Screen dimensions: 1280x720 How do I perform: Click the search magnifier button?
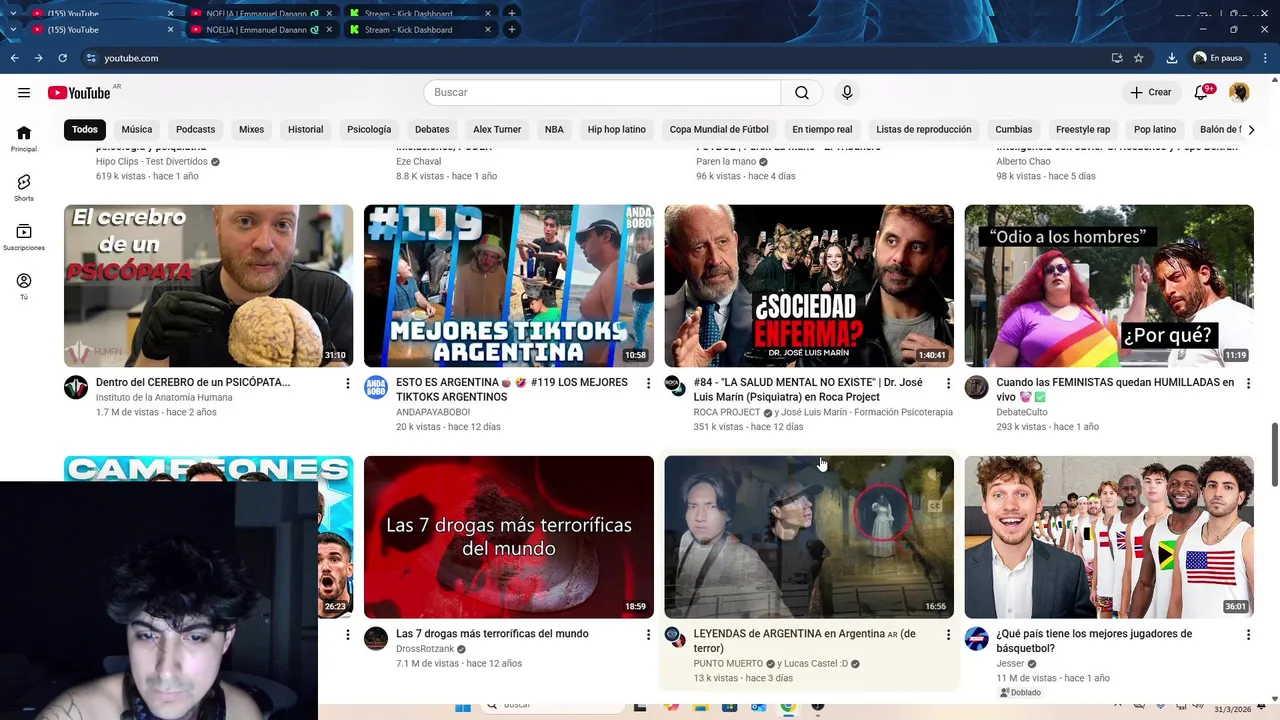[802, 93]
